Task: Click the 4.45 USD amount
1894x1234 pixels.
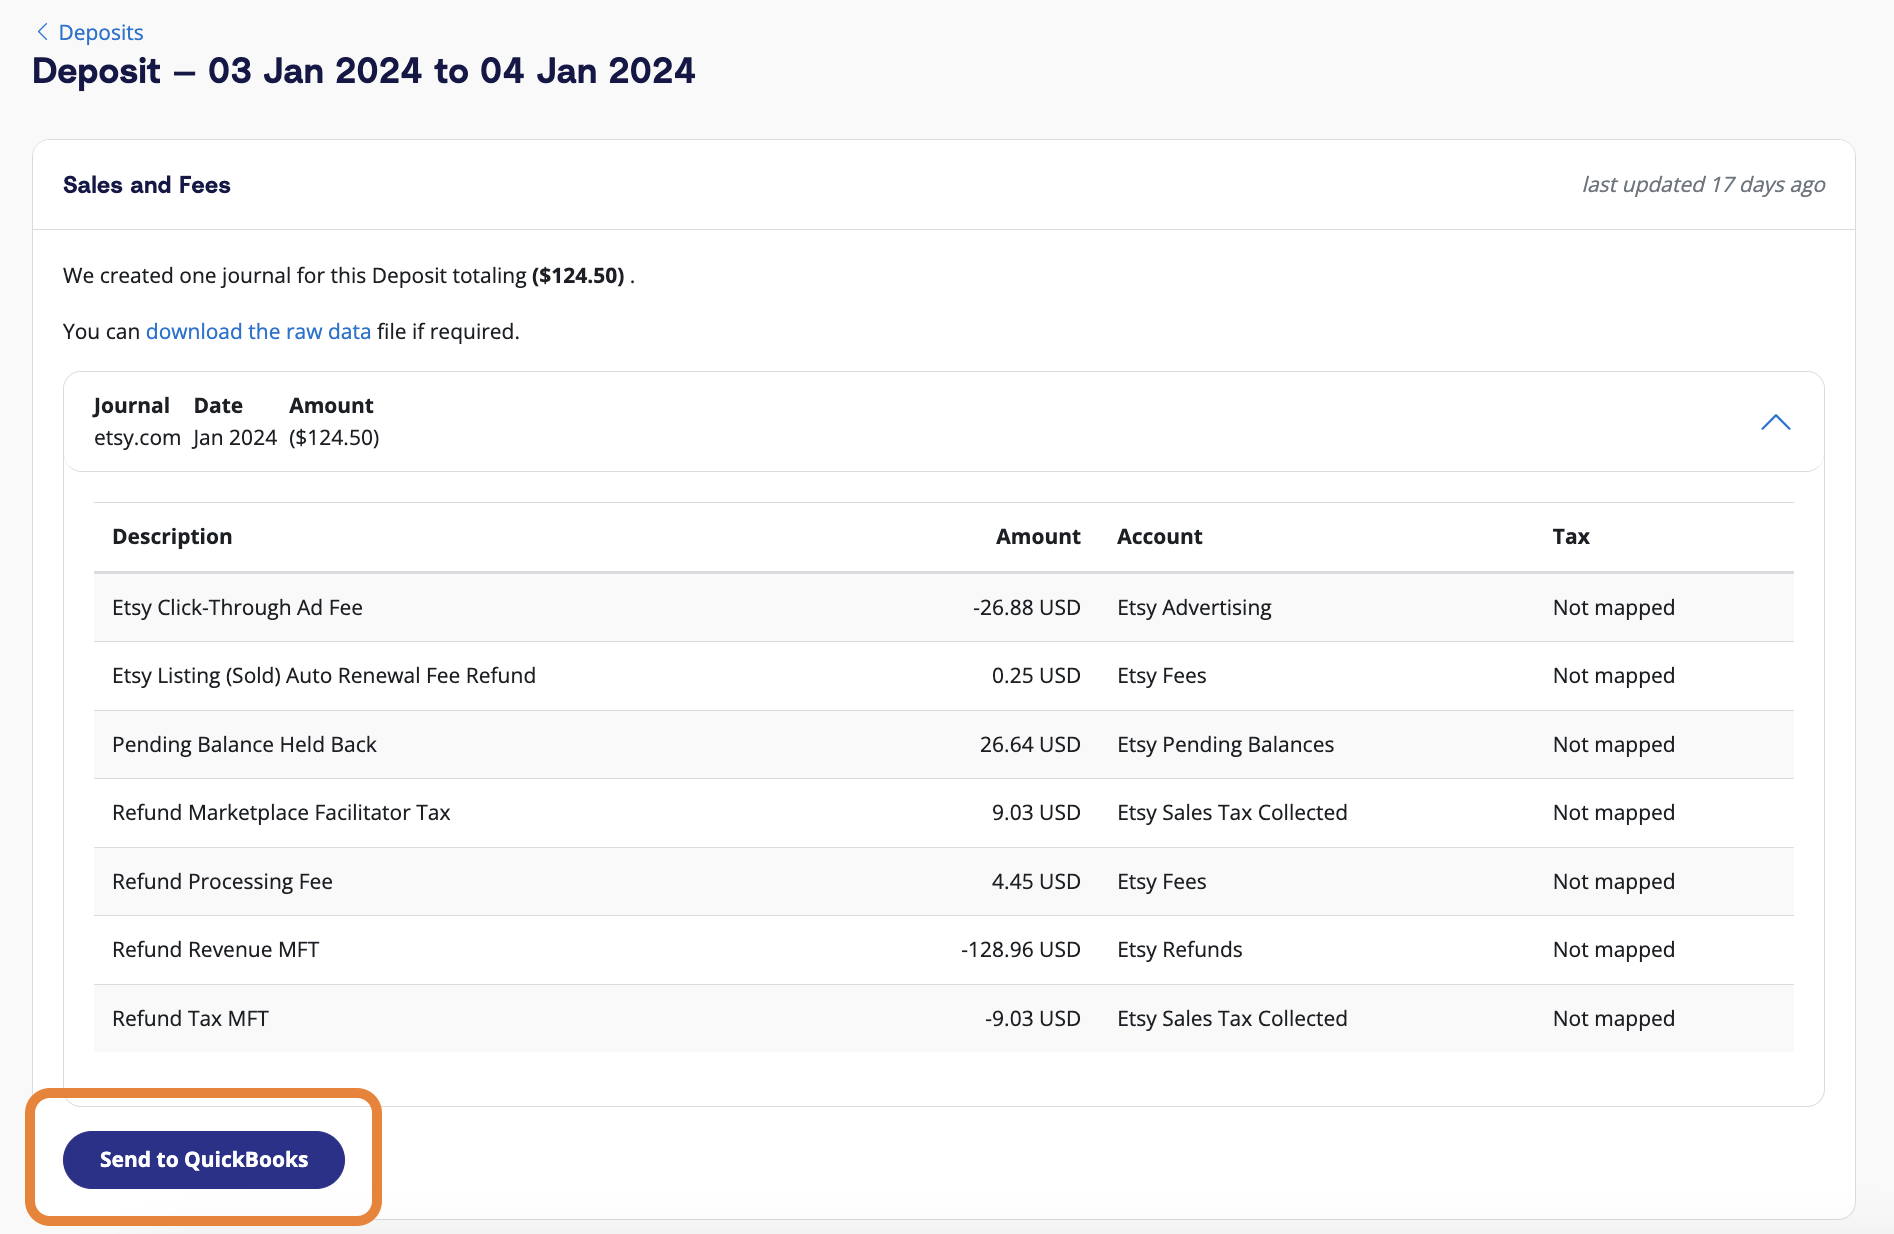Action: point(1036,881)
